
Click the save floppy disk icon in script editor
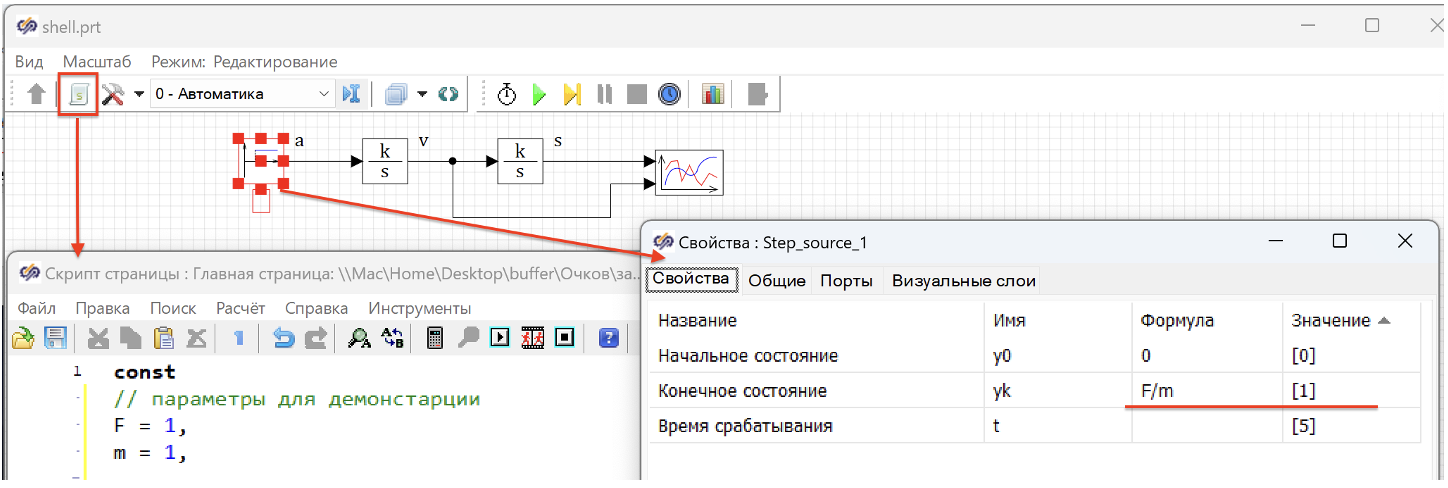[55, 338]
